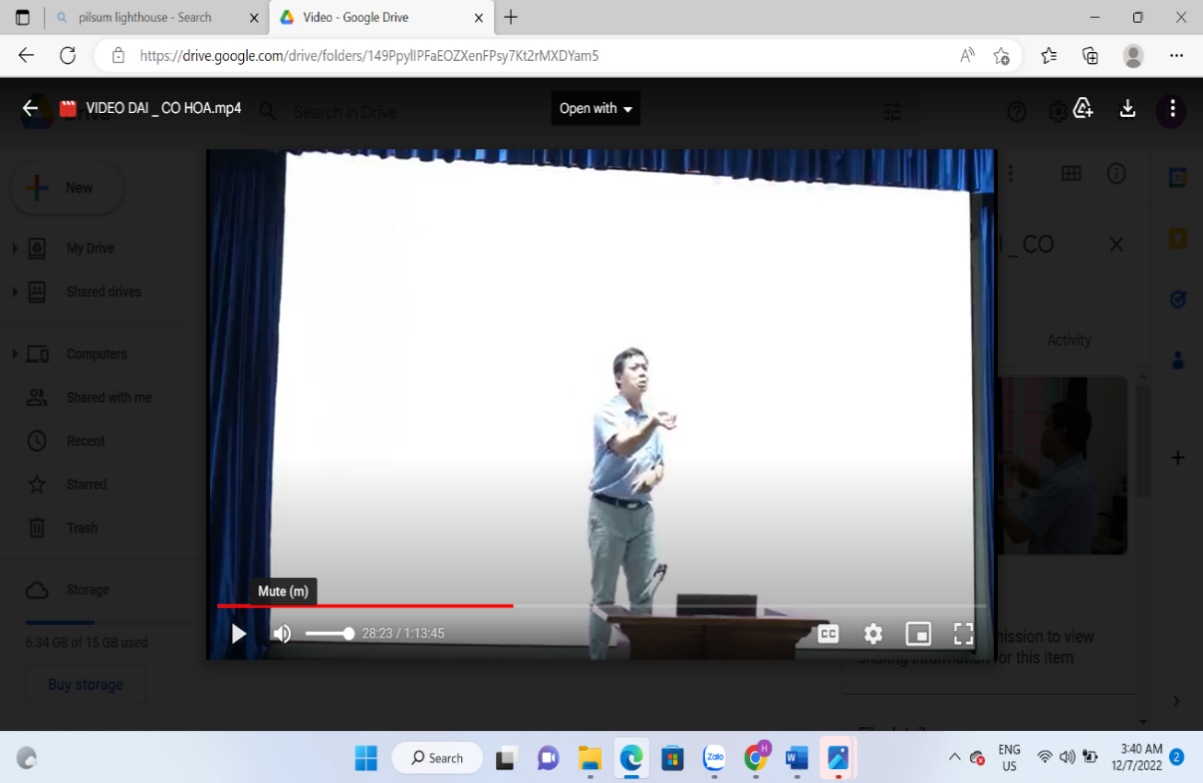Image resolution: width=1203 pixels, height=783 pixels.
Task: Open Windows Start menu
Action: 366,758
